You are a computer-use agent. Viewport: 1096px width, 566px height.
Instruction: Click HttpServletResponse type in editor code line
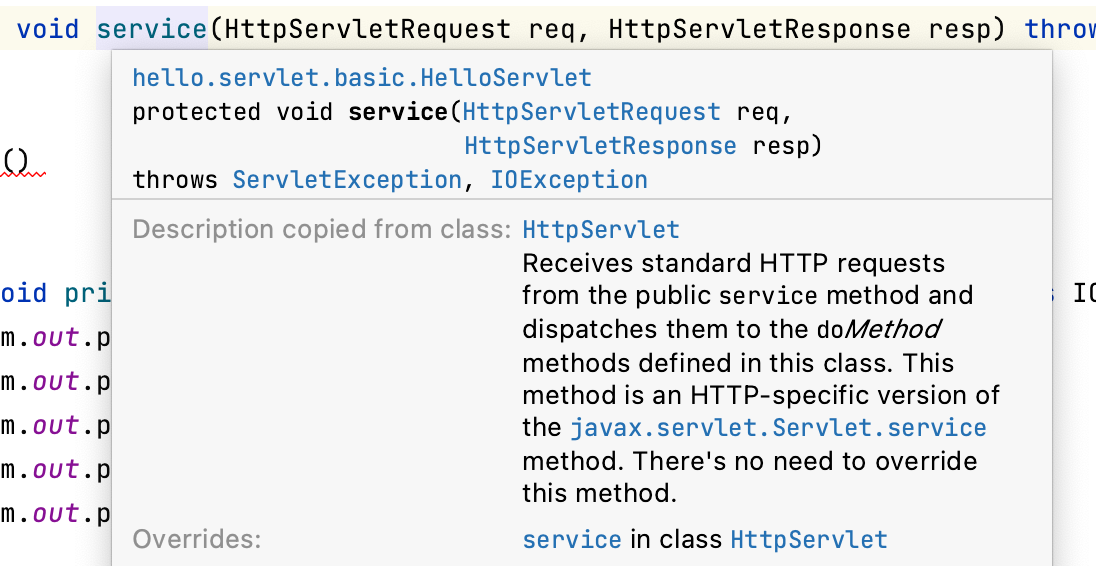click(x=760, y=29)
